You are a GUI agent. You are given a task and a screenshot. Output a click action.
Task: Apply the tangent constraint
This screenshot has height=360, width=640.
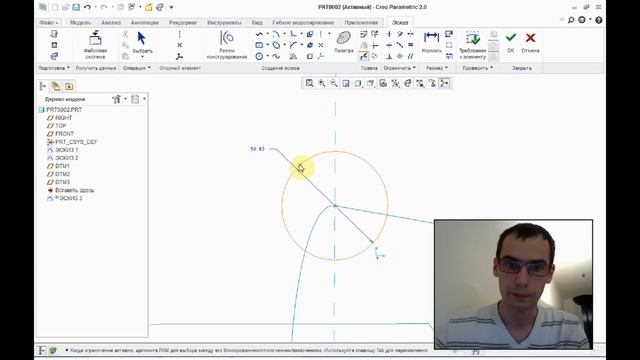(x=400, y=34)
